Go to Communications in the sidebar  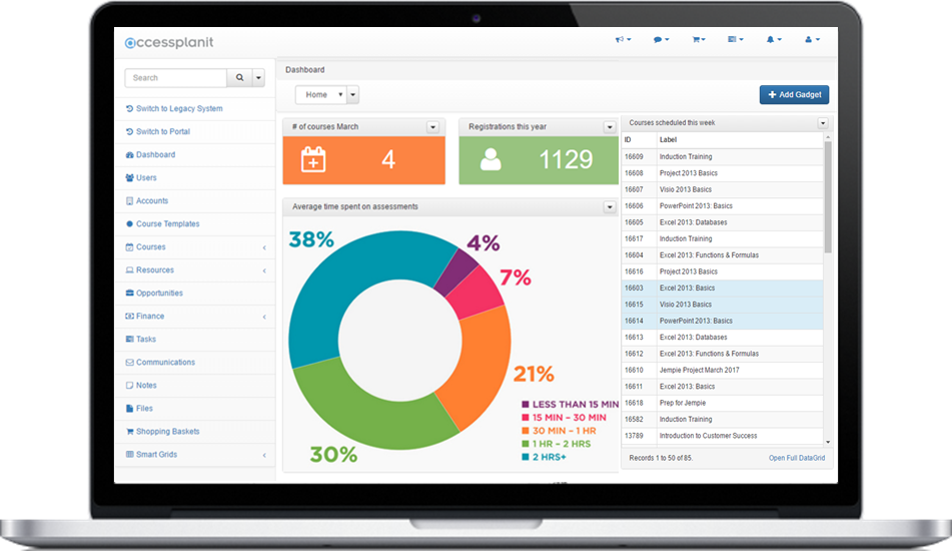pos(165,362)
